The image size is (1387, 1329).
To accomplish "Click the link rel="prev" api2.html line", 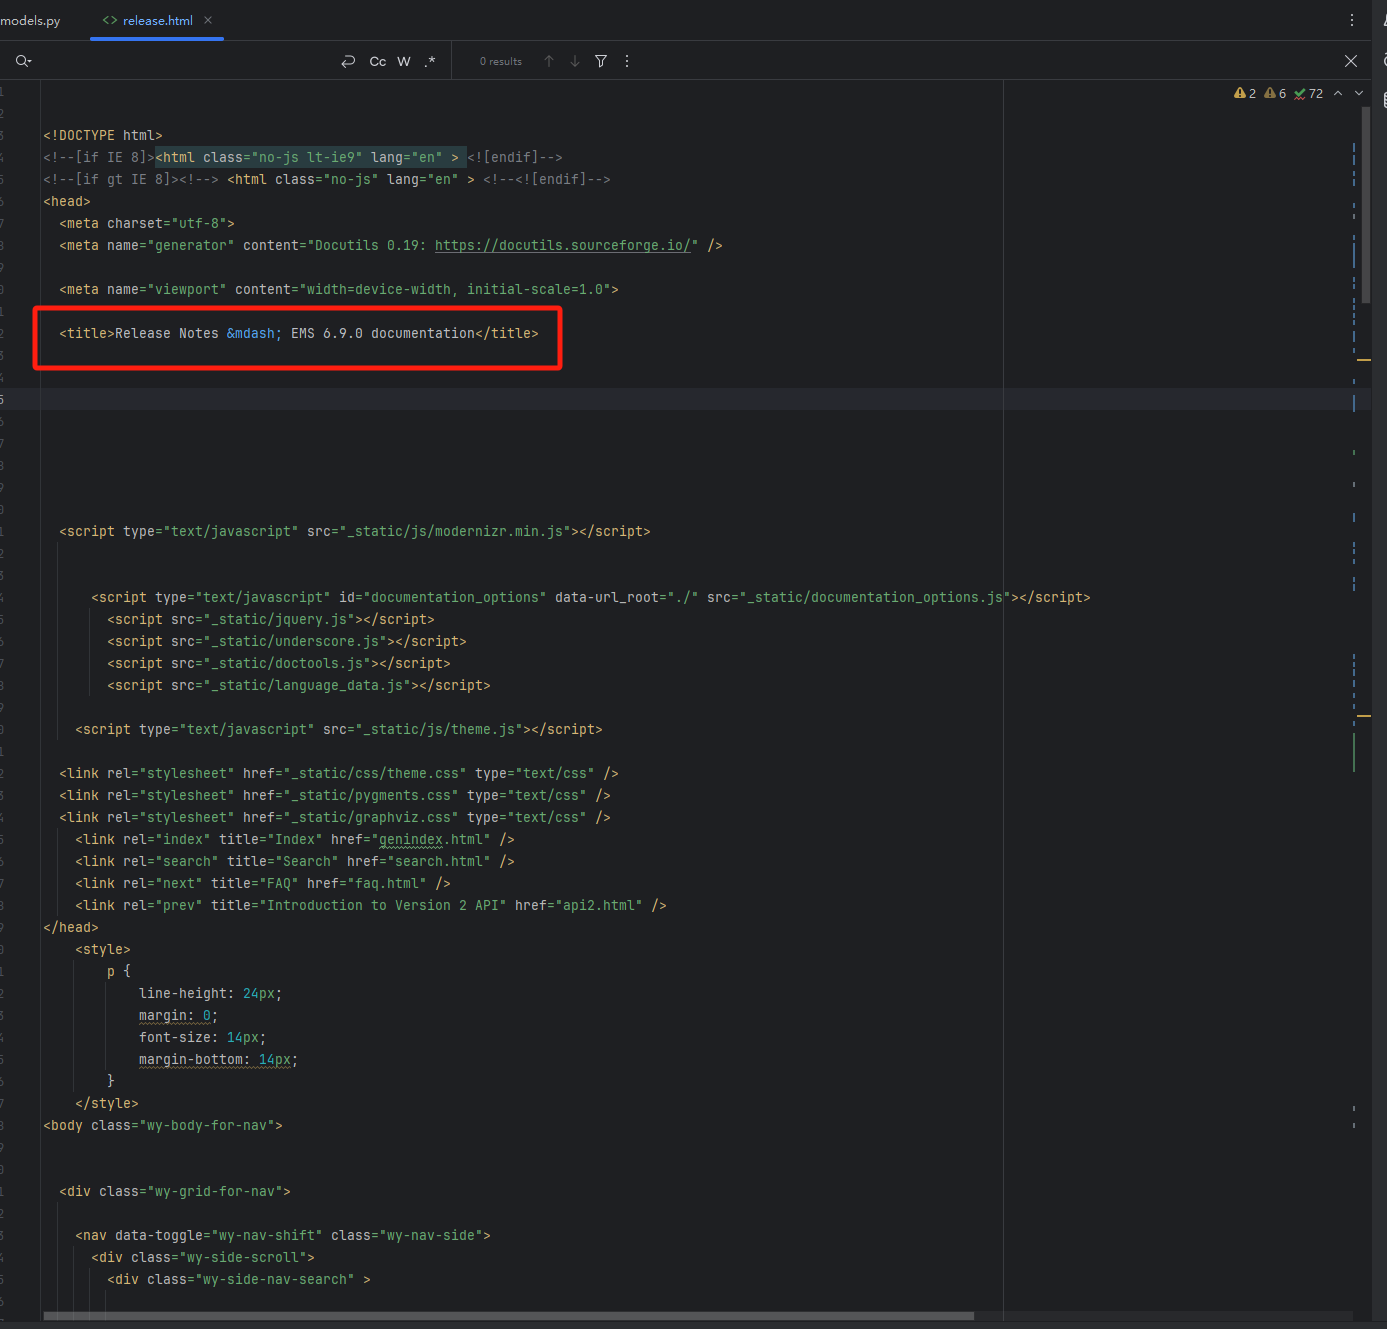I will pos(371,905).
